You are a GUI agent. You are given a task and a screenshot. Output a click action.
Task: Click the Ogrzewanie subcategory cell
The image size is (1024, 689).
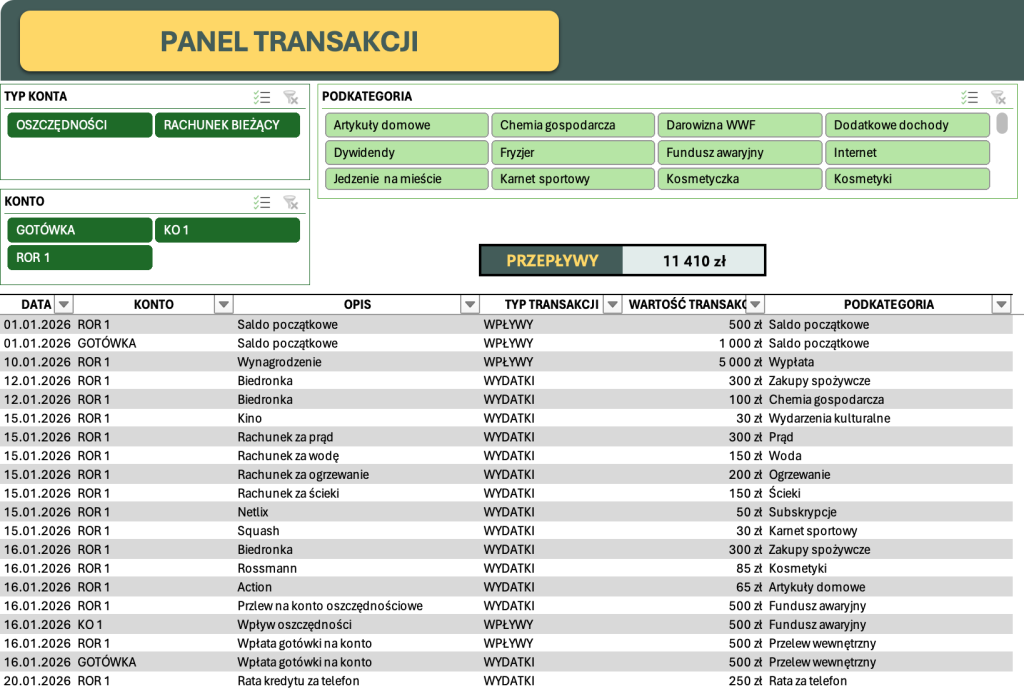click(x=889, y=475)
